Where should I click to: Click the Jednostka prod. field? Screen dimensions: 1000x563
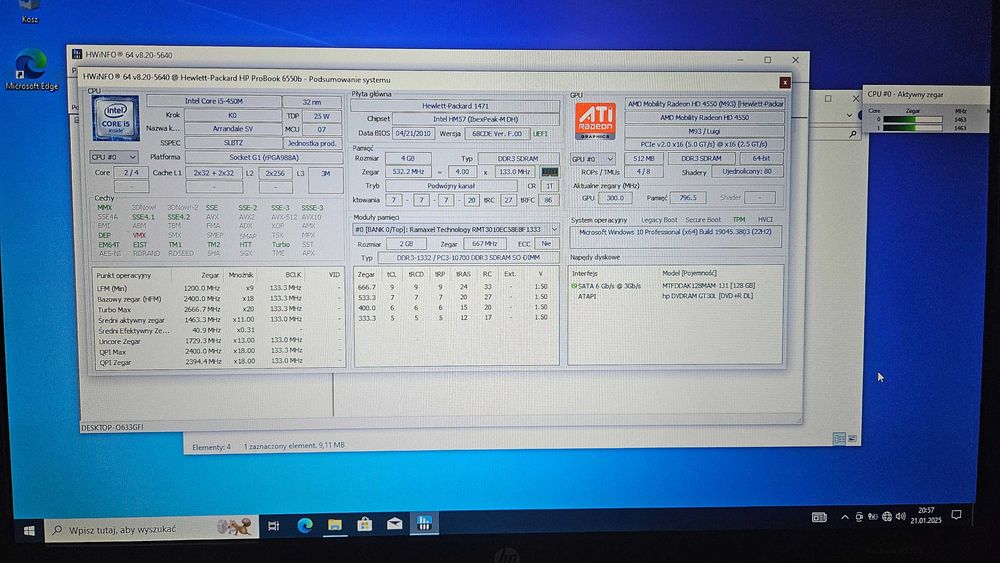click(x=312, y=143)
